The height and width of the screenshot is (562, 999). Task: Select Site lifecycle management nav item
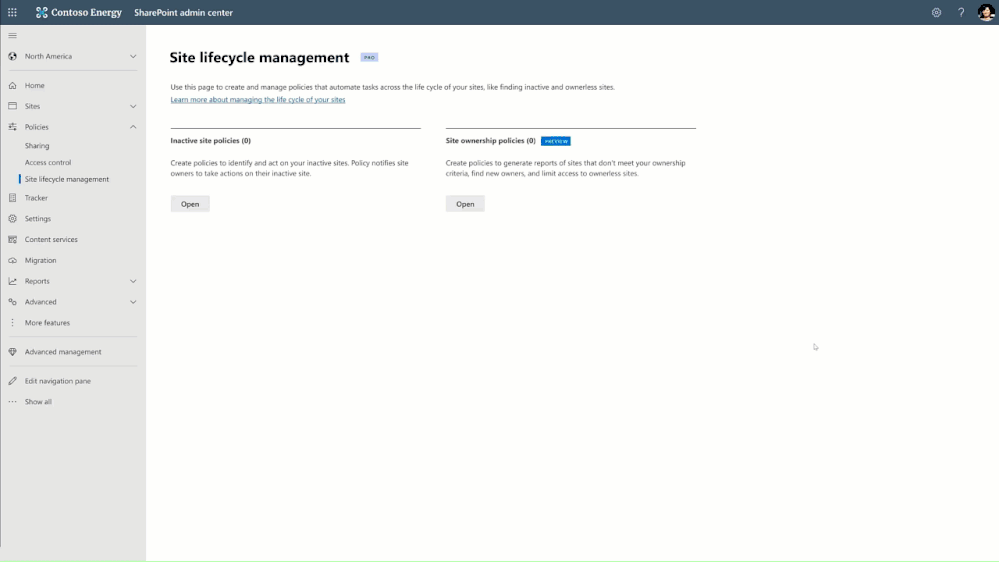click(67, 179)
